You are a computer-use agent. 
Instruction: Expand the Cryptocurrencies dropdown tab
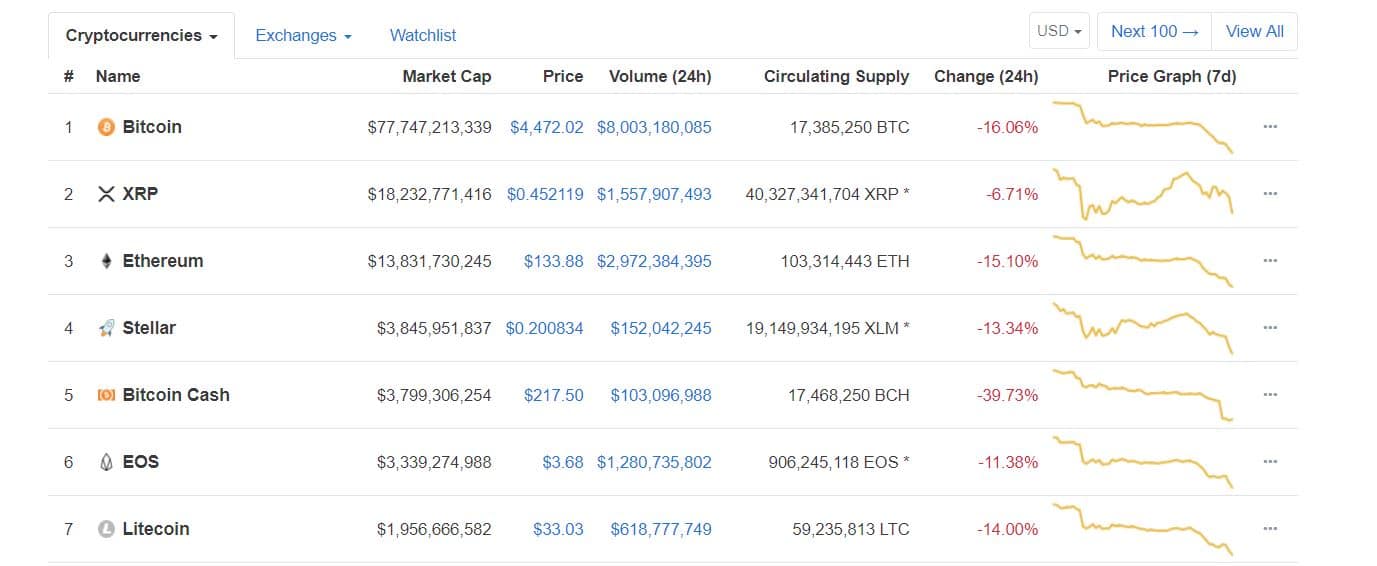(x=141, y=36)
